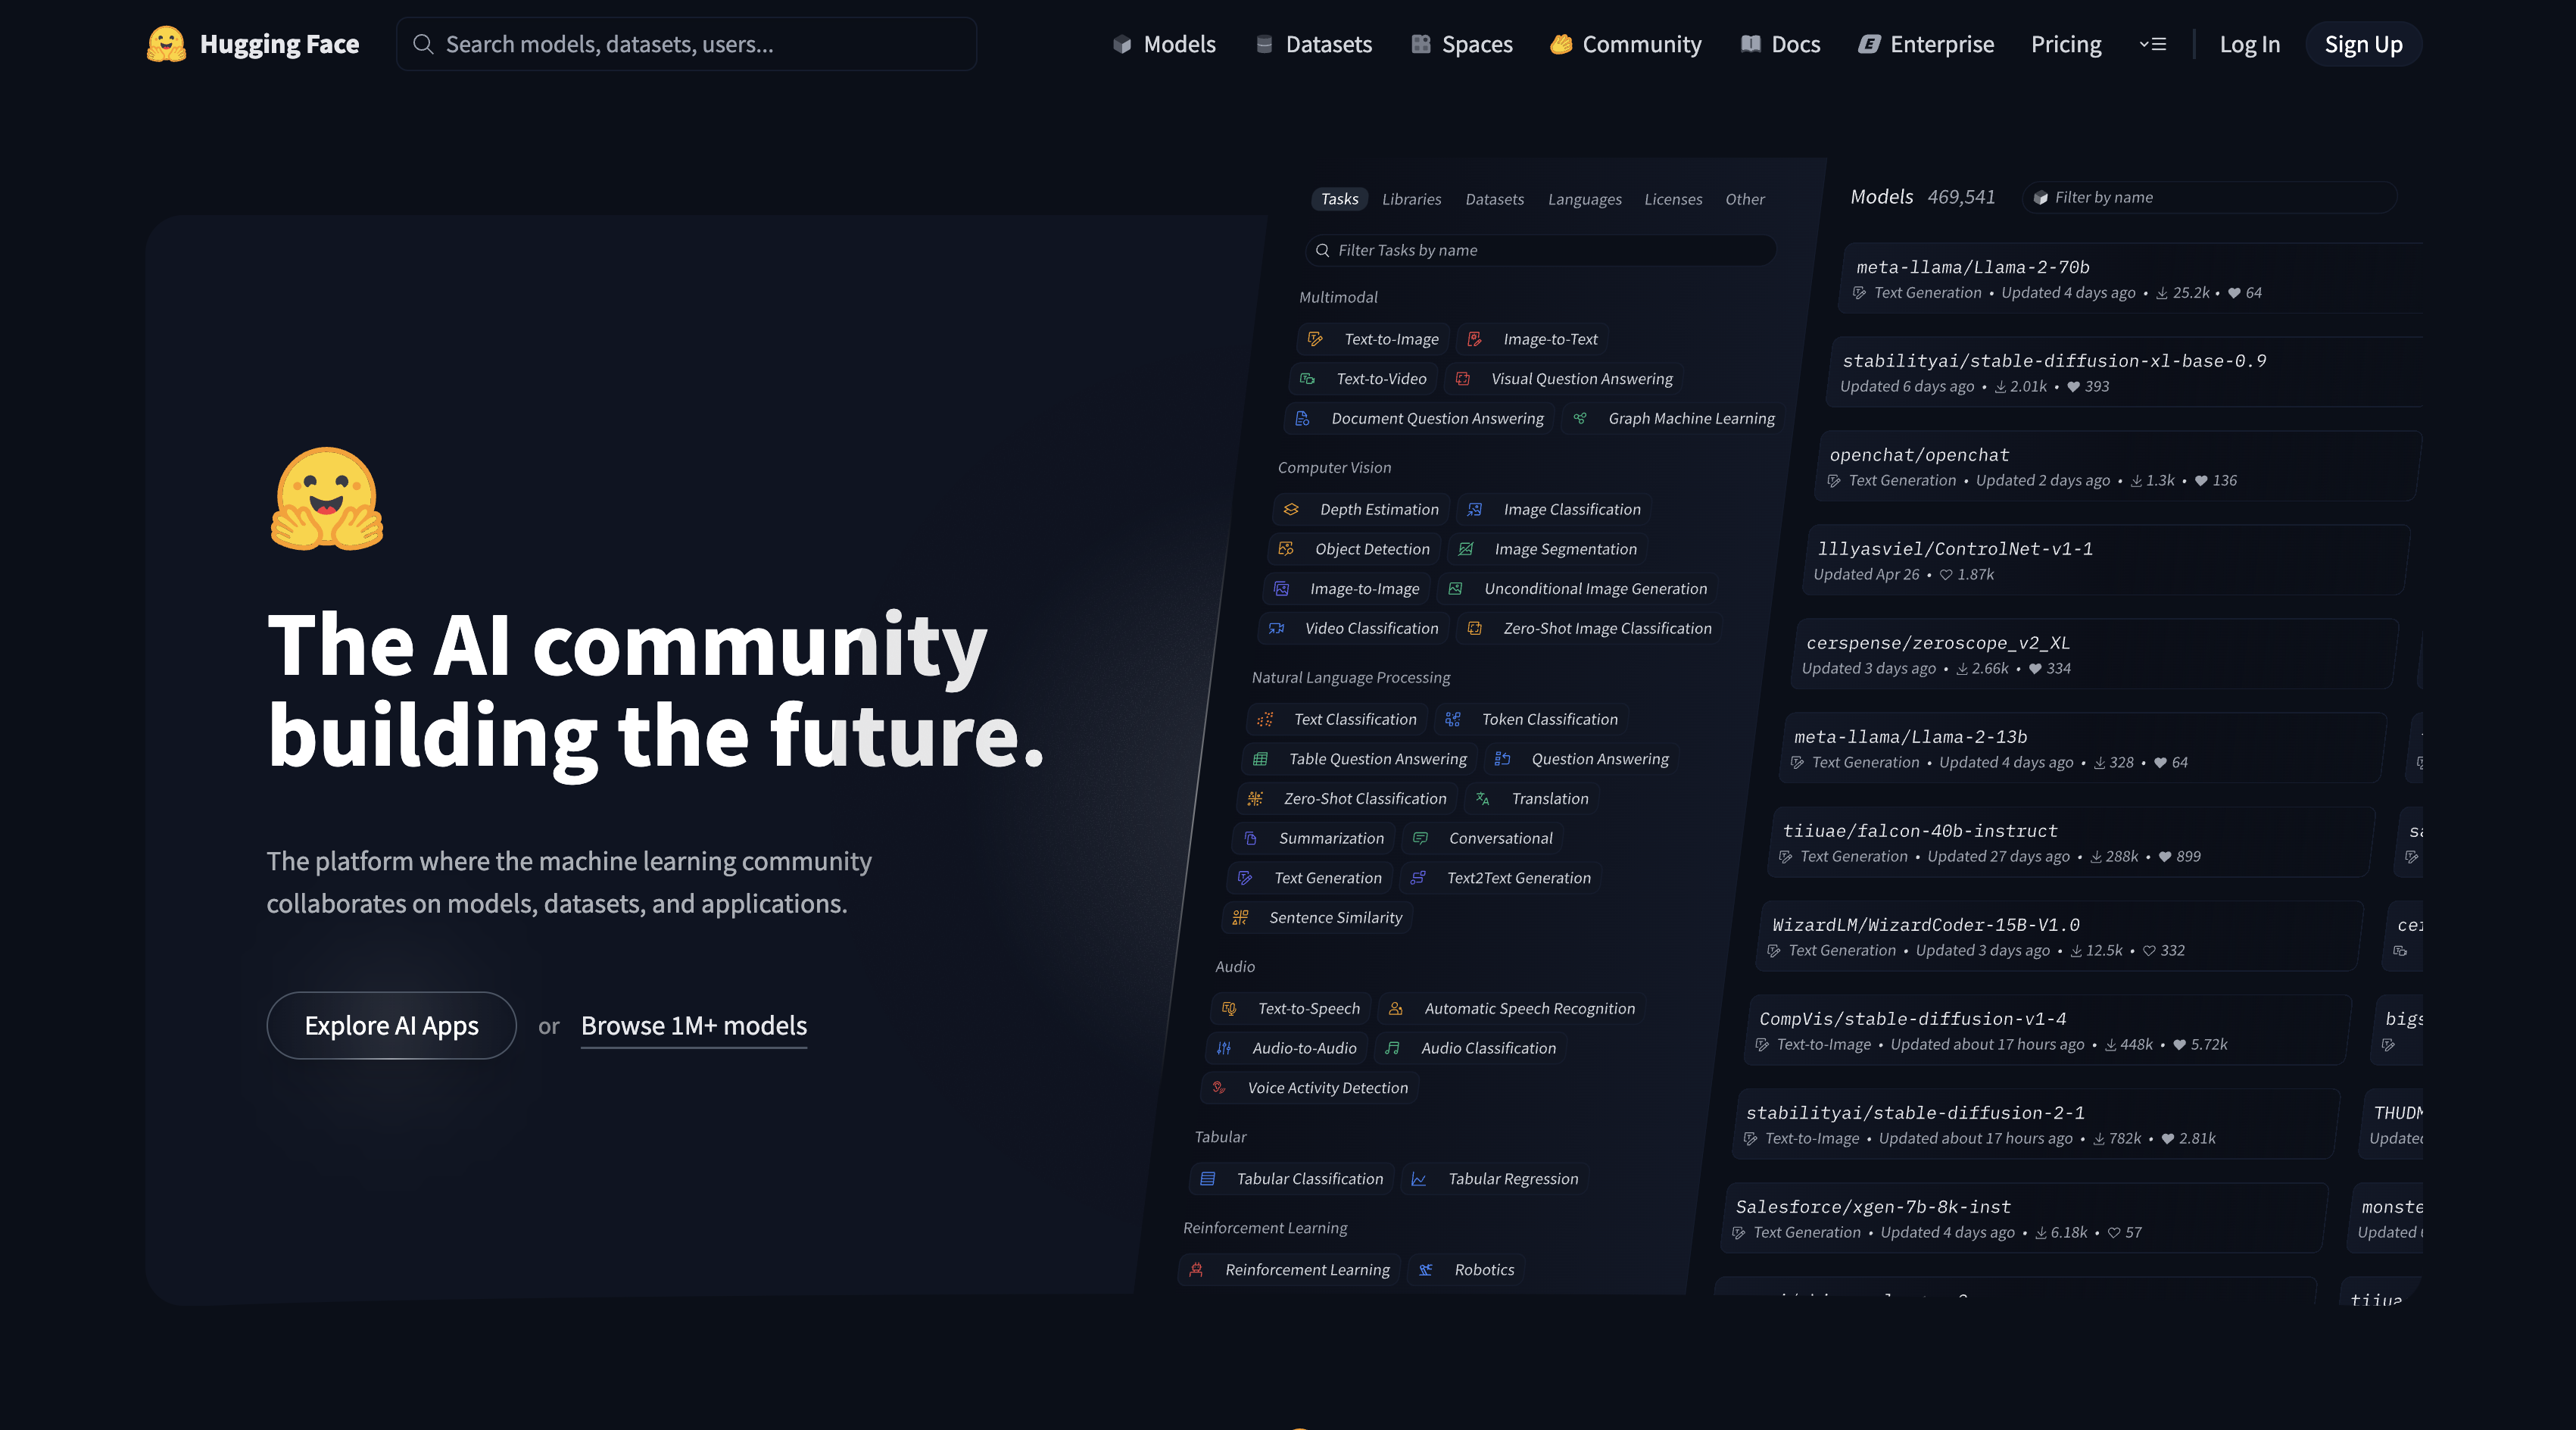Switch to the Libraries tab

1411,199
